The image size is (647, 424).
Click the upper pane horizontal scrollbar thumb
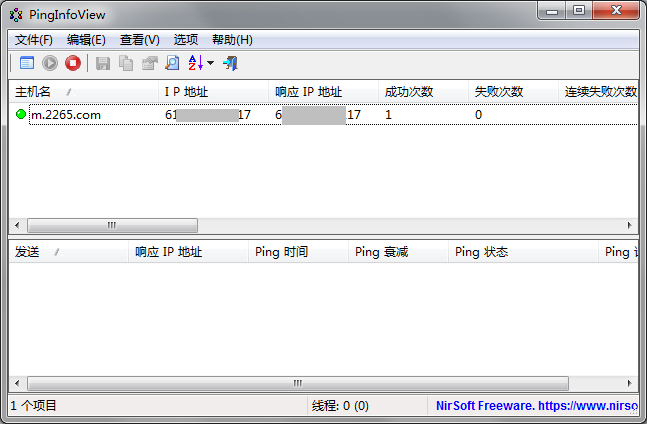[112, 225]
